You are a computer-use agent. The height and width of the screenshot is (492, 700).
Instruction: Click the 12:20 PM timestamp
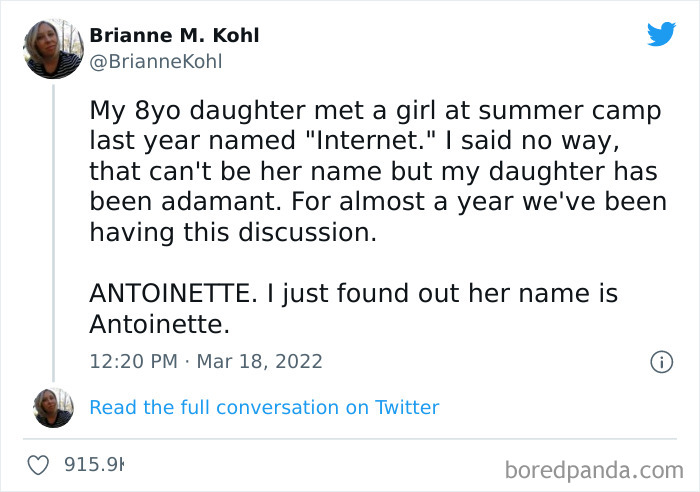pos(132,361)
